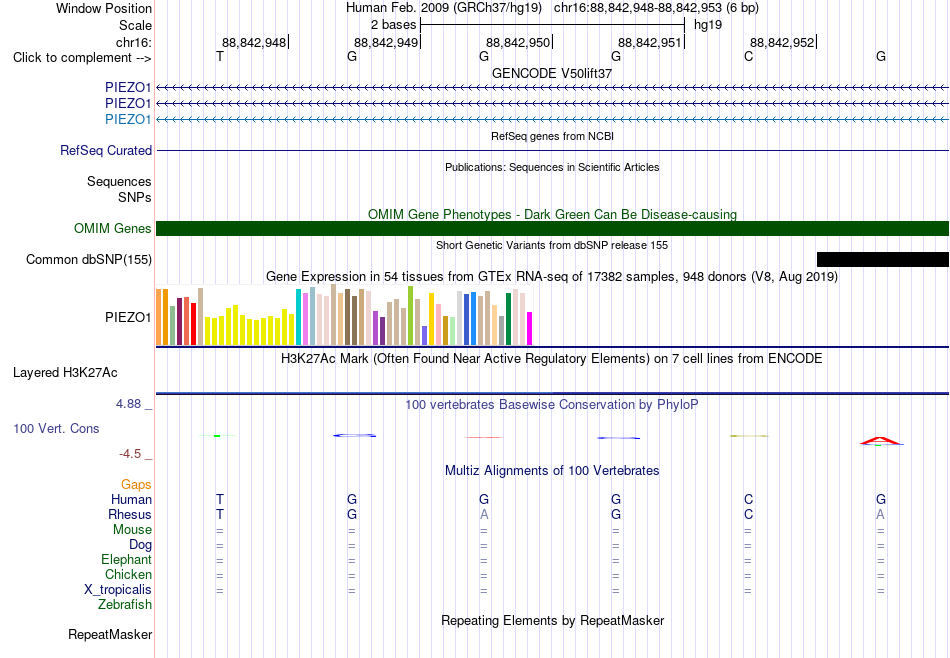The width and height of the screenshot is (950, 658).
Task: Click the 'hg19' label next to scale
Action: [x=708, y=25]
